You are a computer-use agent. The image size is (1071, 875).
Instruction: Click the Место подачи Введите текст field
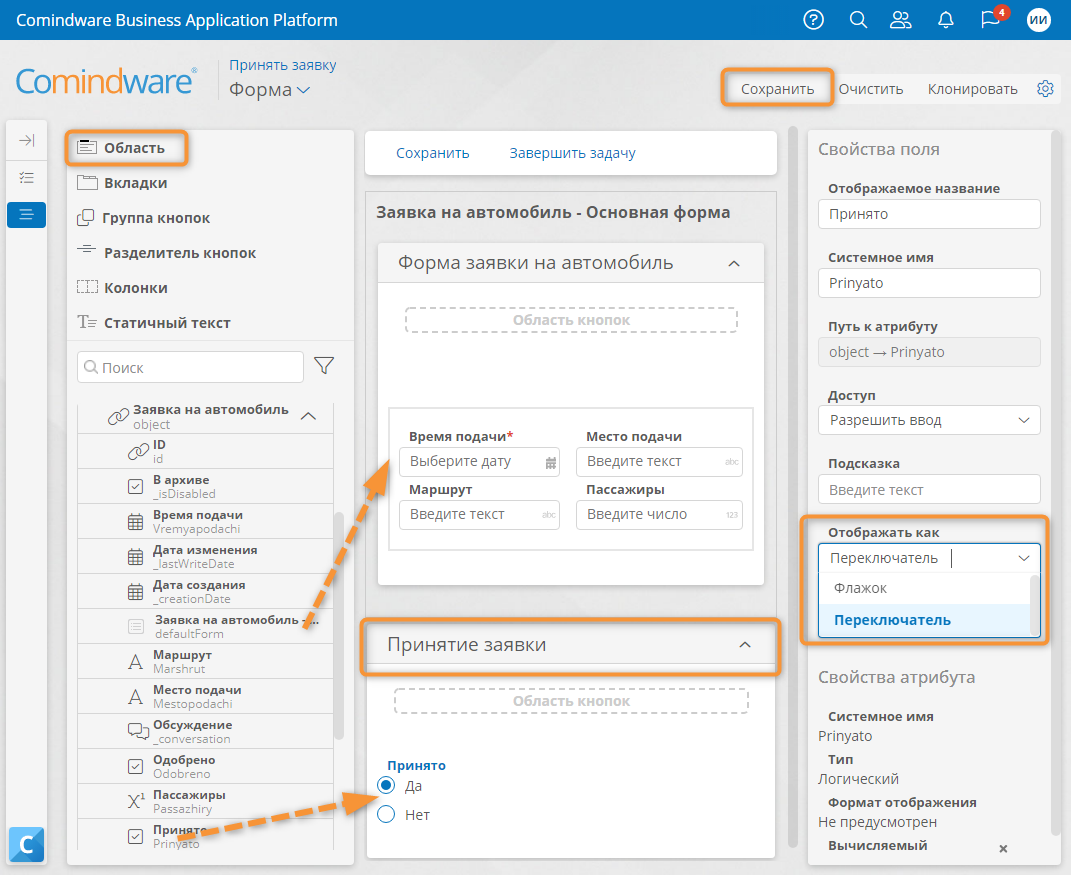(659, 462)
